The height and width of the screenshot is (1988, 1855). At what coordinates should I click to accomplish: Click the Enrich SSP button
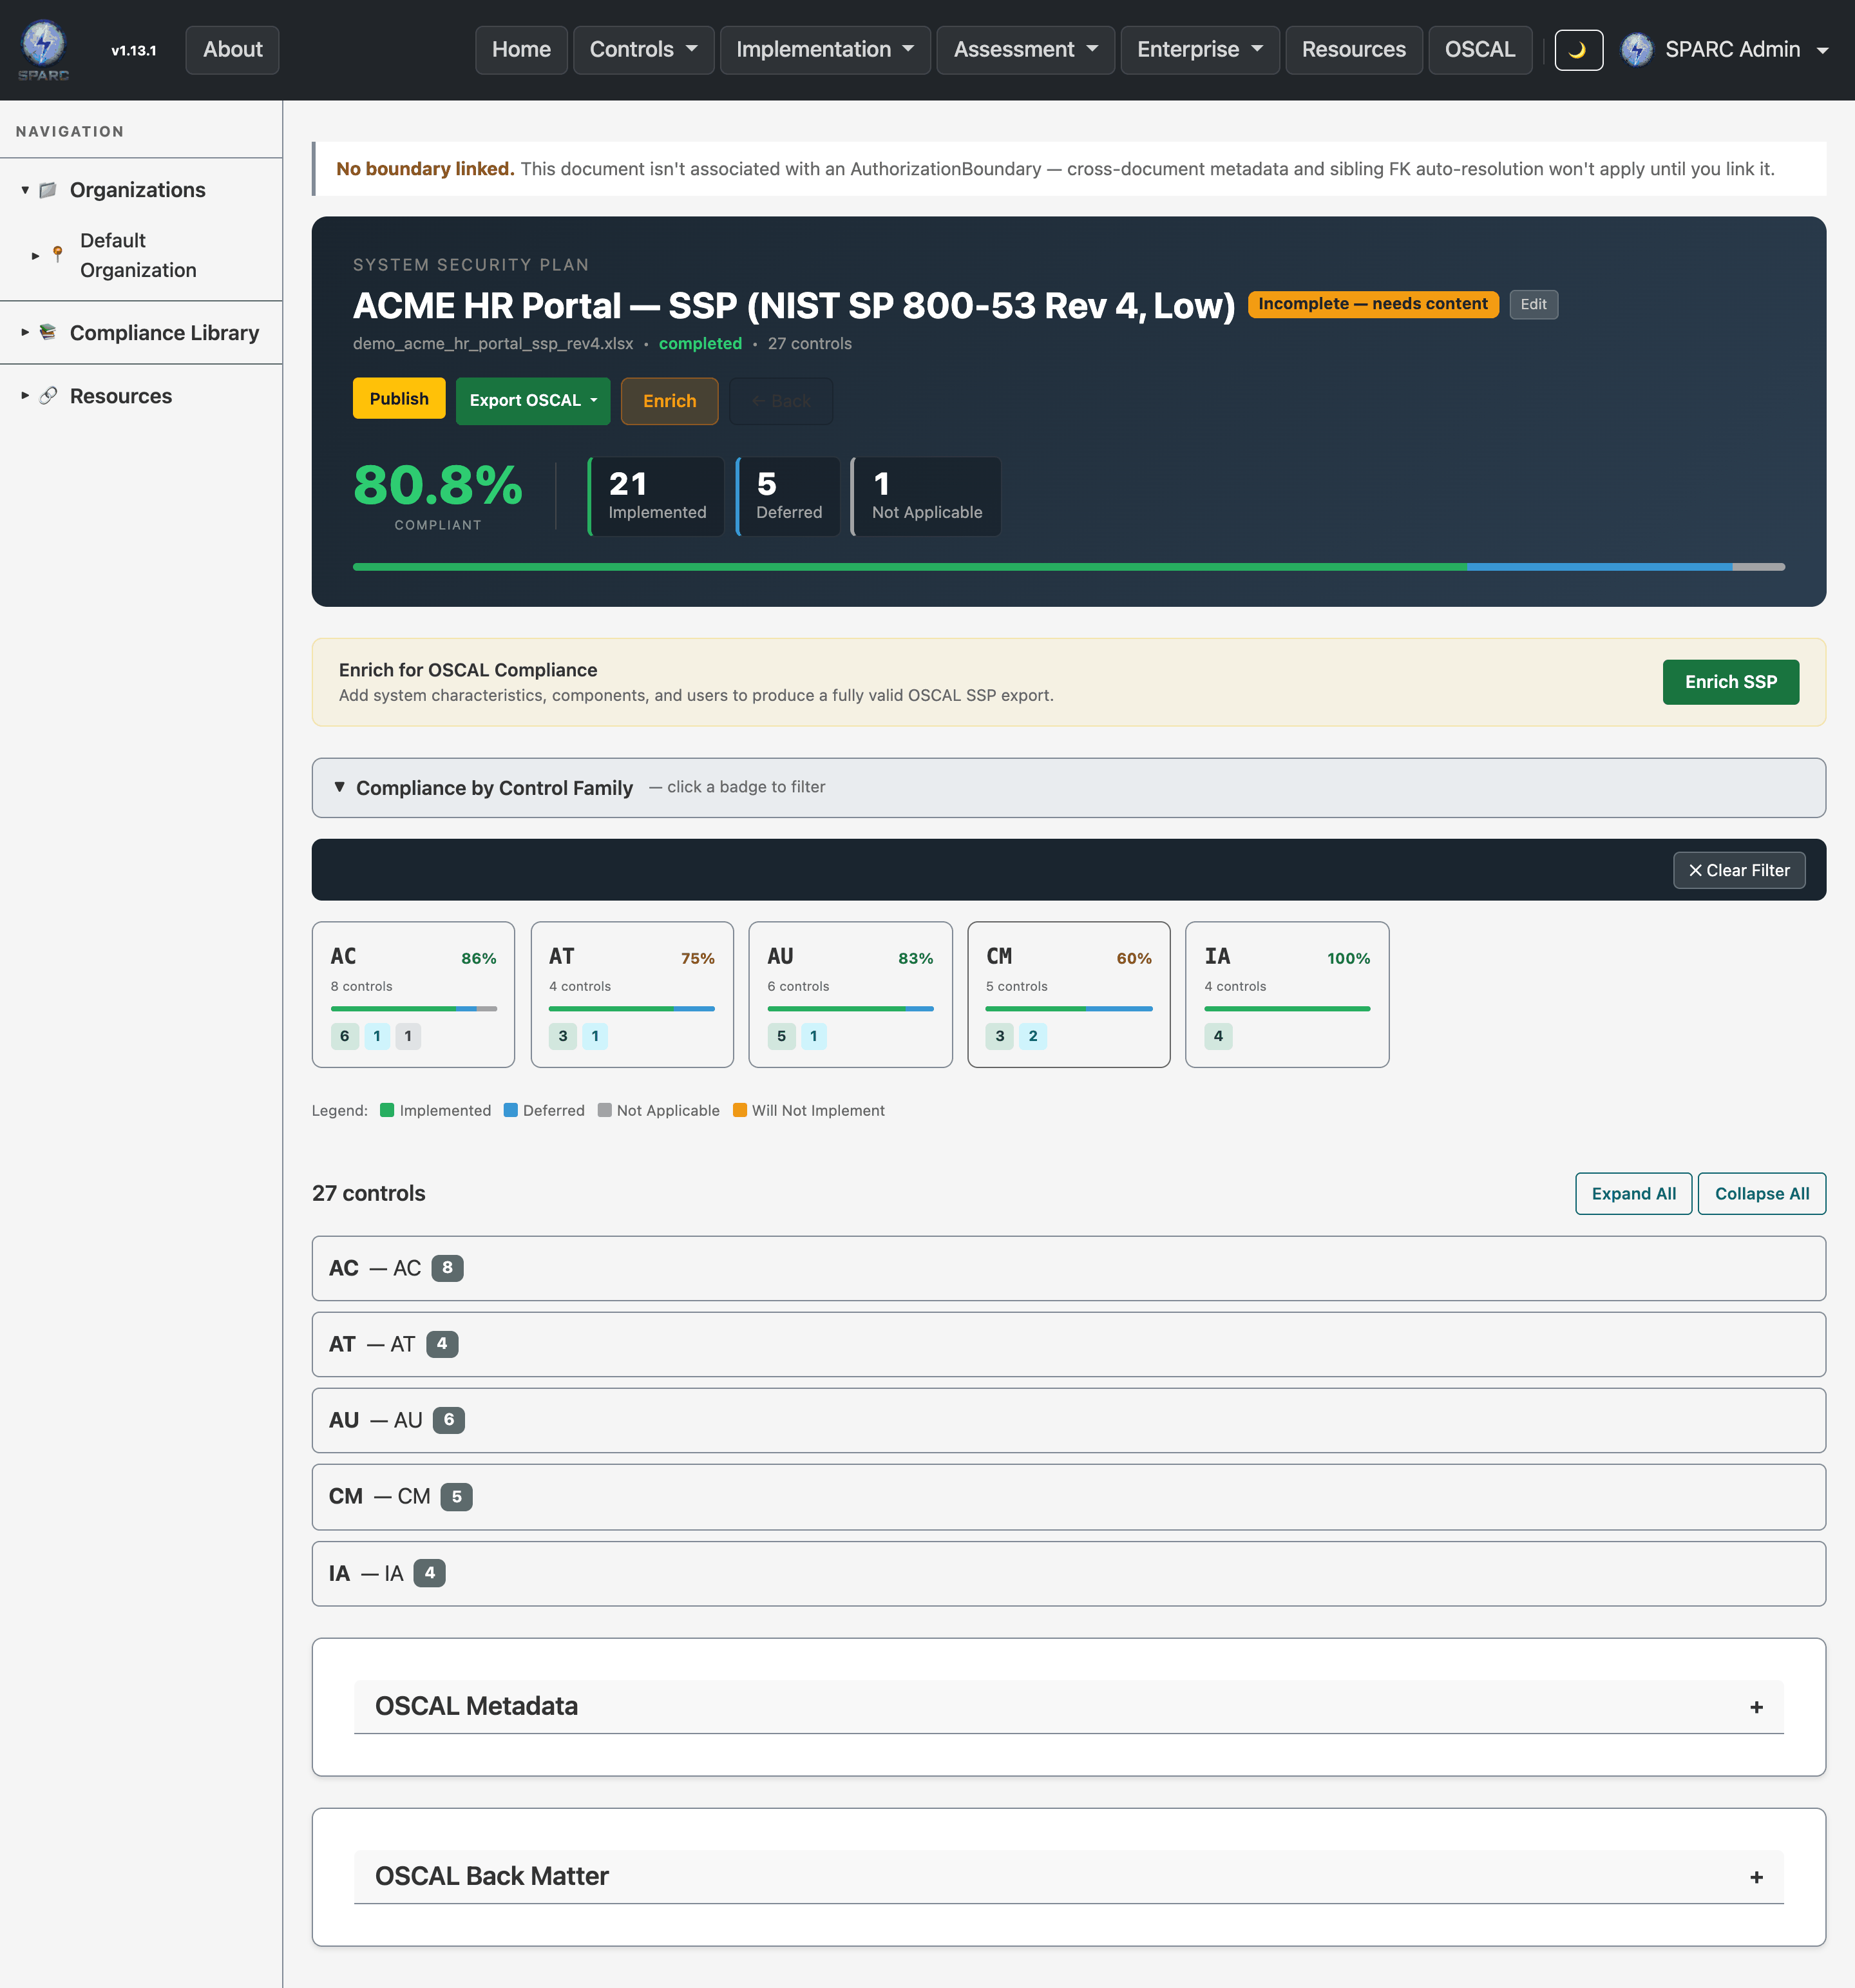[x=1730, y=682]
